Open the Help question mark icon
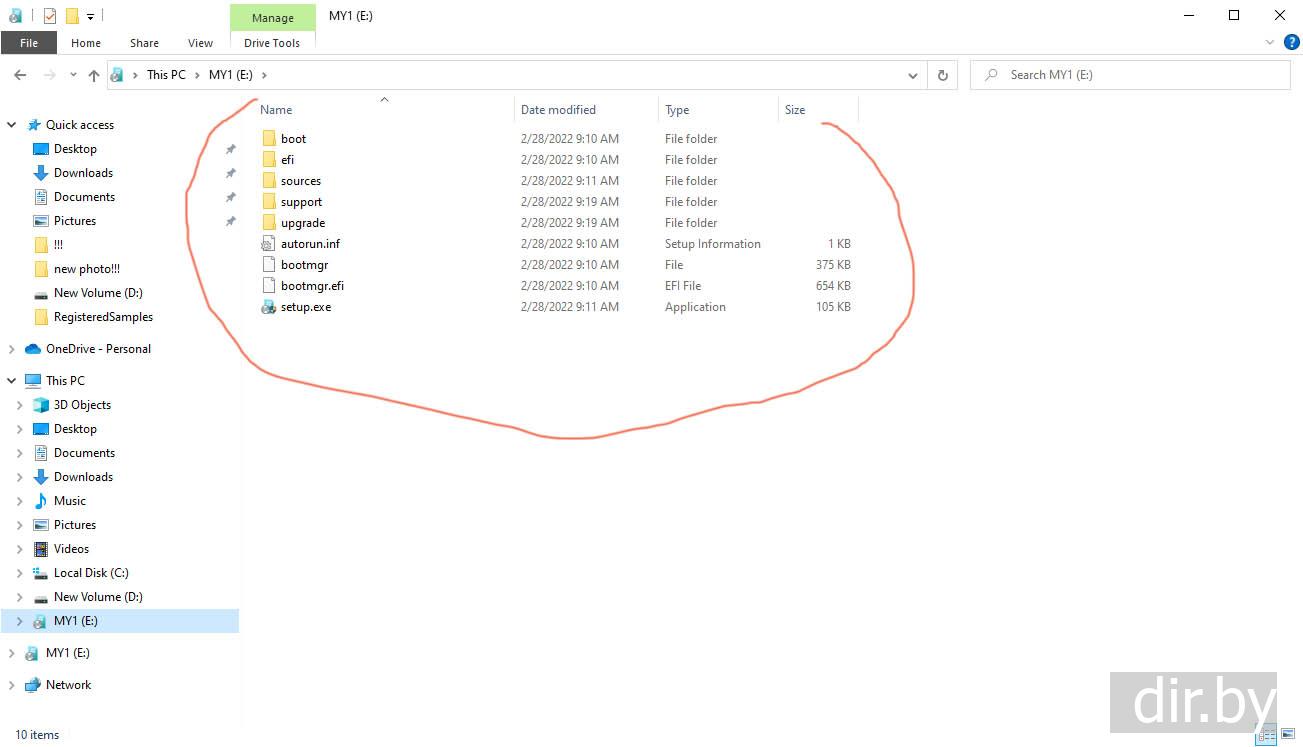1303x747 pixels. pyautogui.click(x=1291, y=43)
